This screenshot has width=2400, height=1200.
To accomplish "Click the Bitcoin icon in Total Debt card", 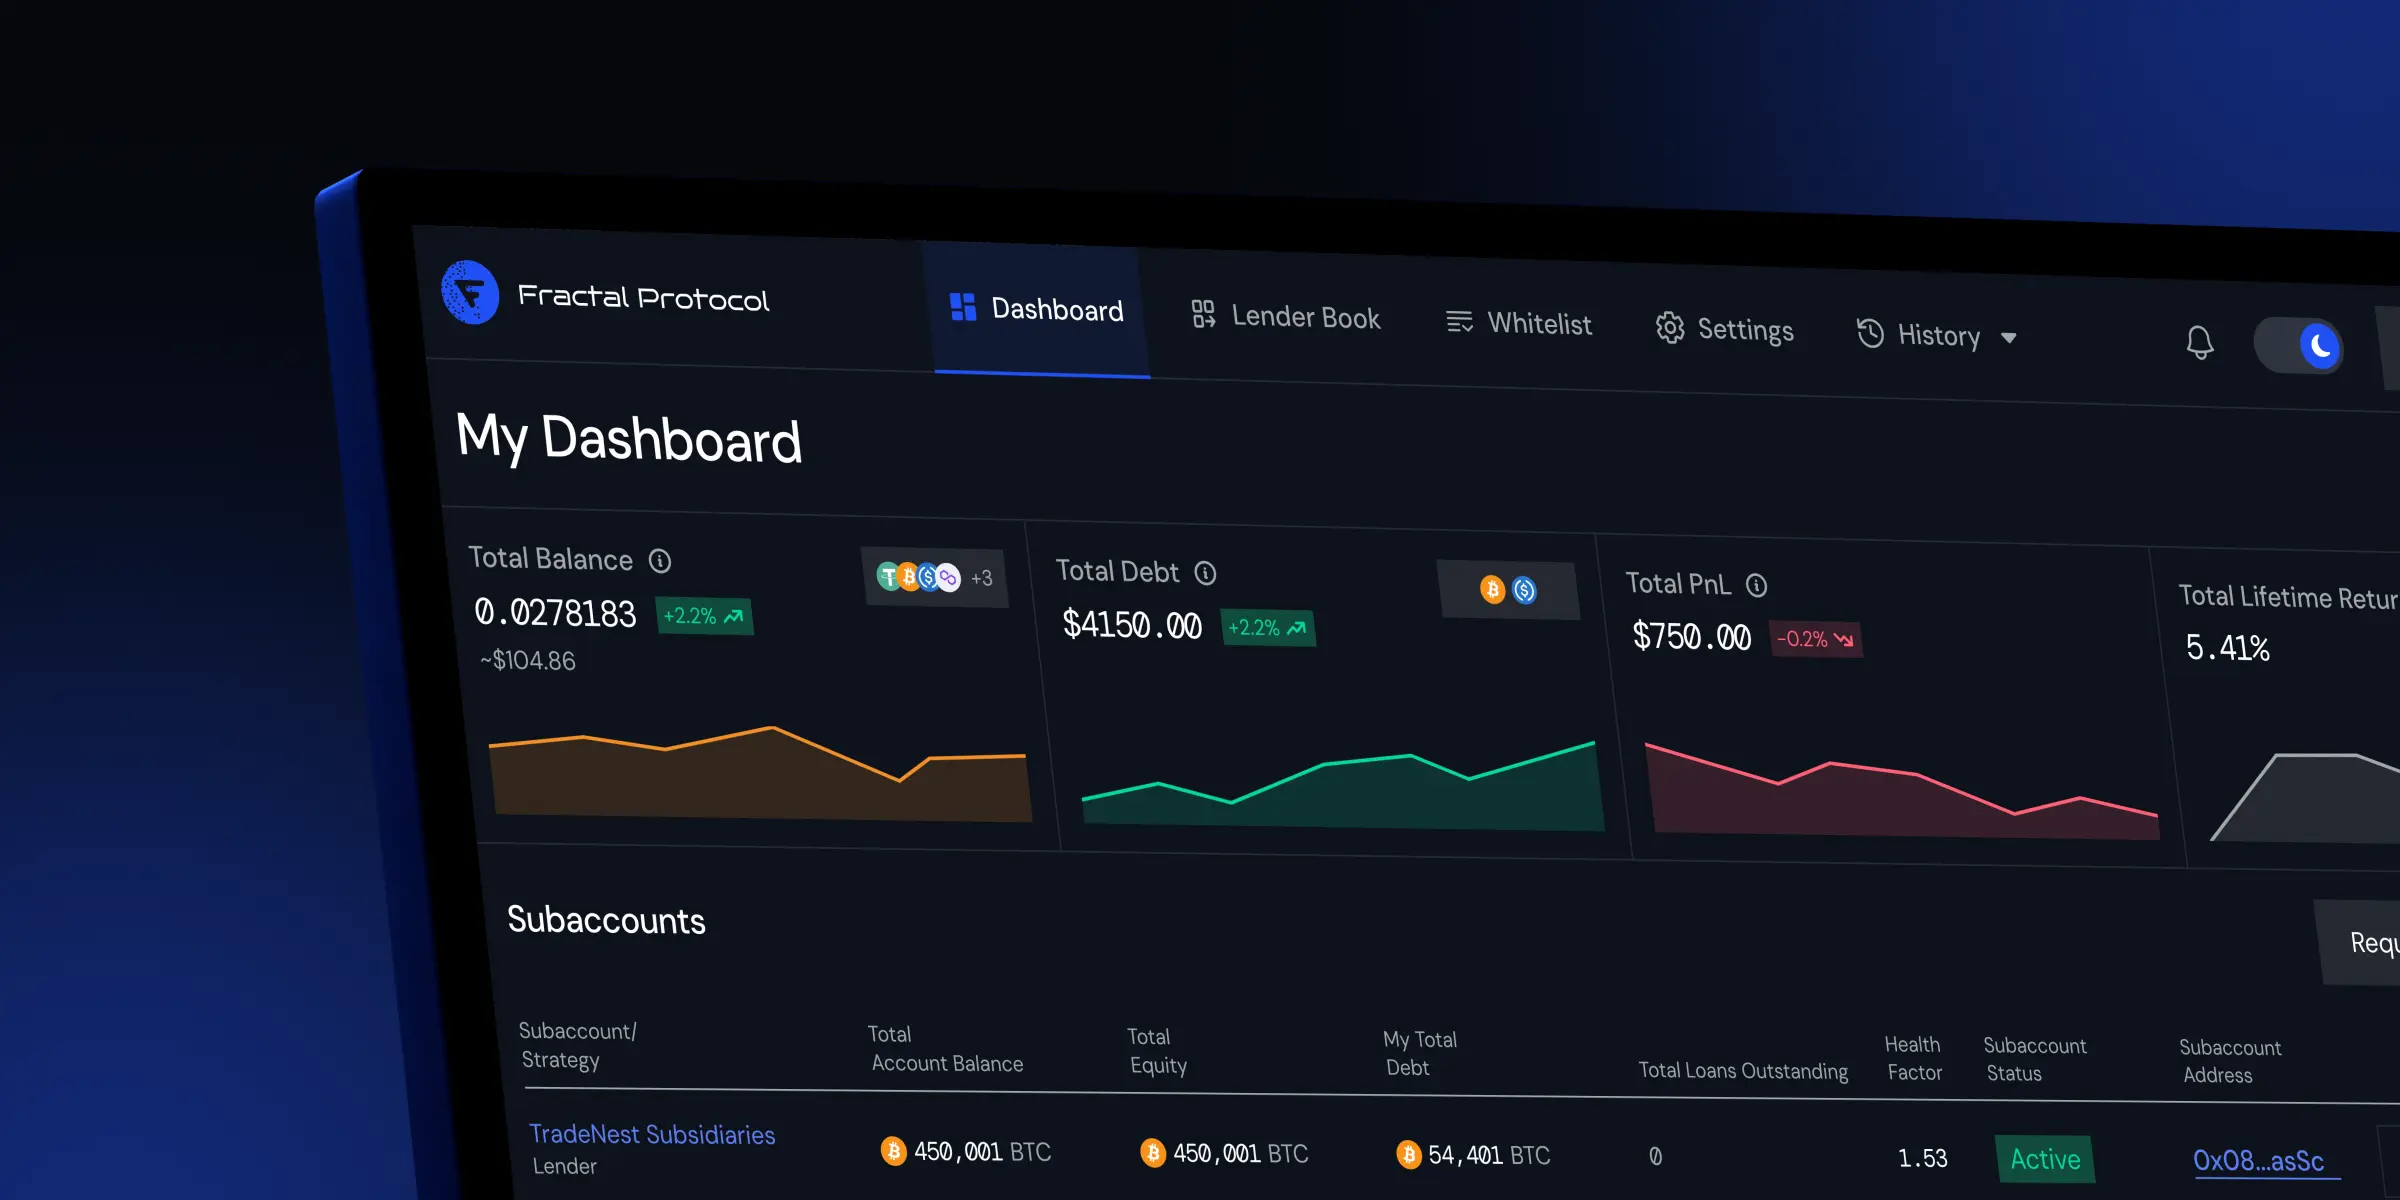I will [1492, 590].
